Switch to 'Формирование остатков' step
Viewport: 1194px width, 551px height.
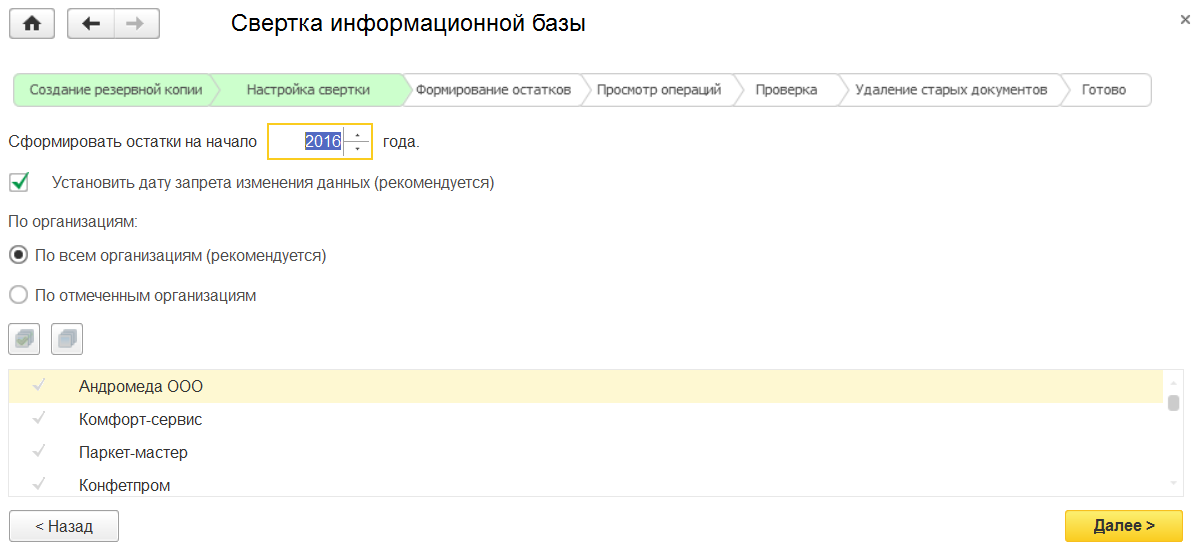tap(493, 90)
